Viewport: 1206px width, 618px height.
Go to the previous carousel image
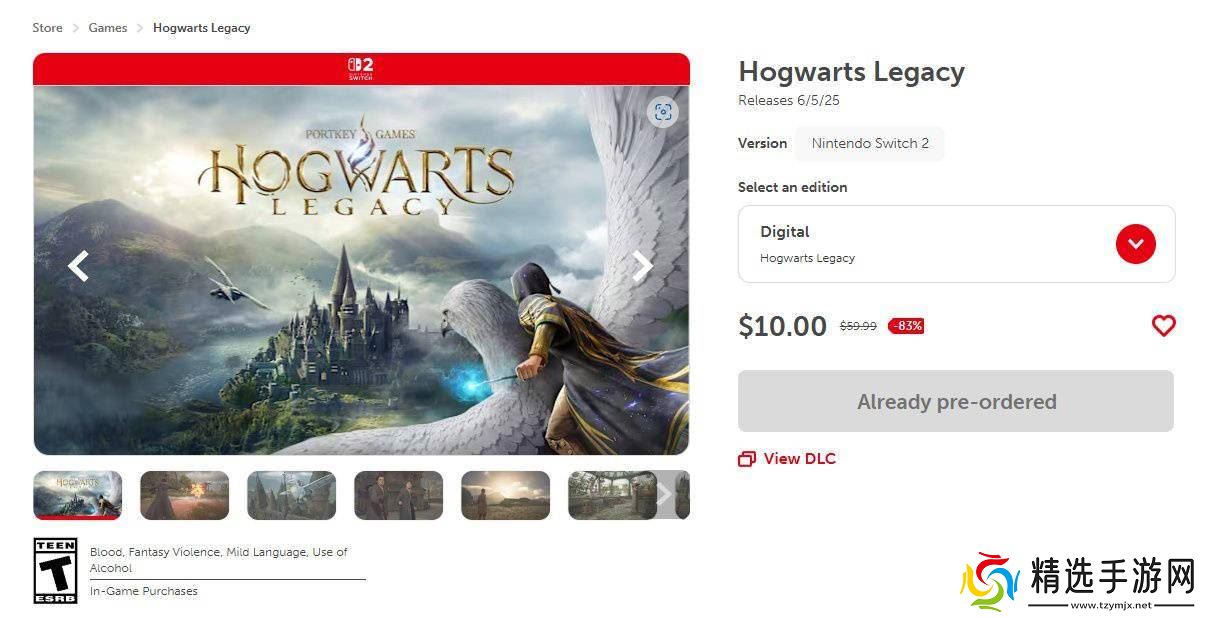coord(78,266)
